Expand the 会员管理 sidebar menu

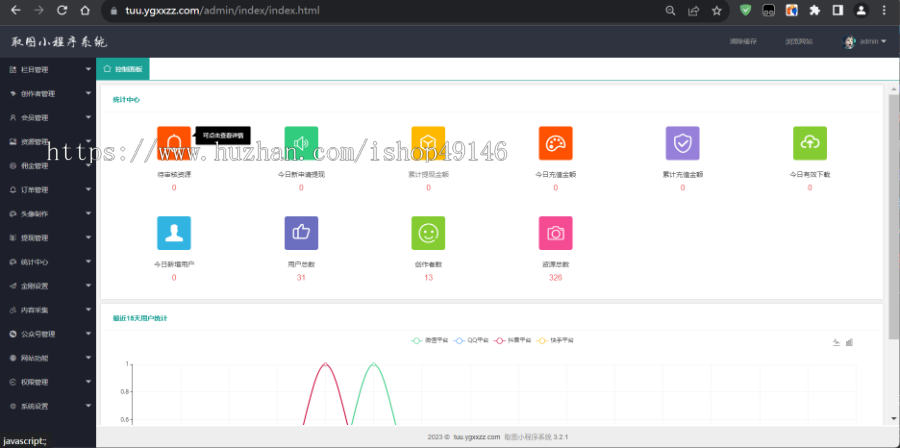(48, 118)
